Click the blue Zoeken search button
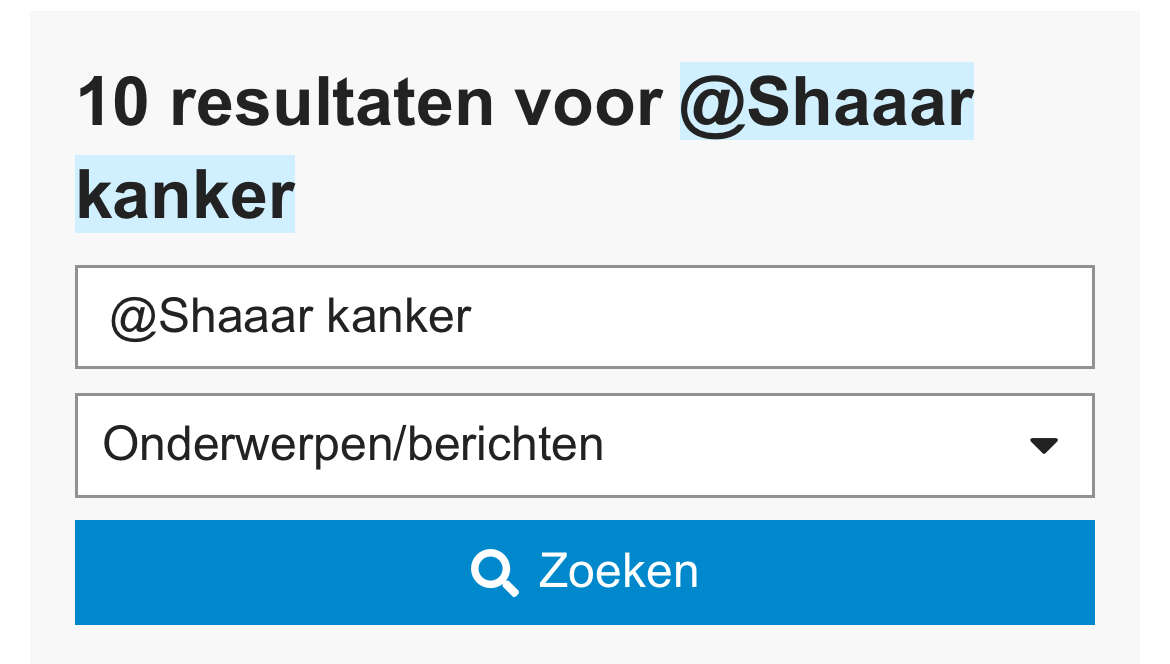The height and width of the screenshot is (664, 1170). point(584,572)
